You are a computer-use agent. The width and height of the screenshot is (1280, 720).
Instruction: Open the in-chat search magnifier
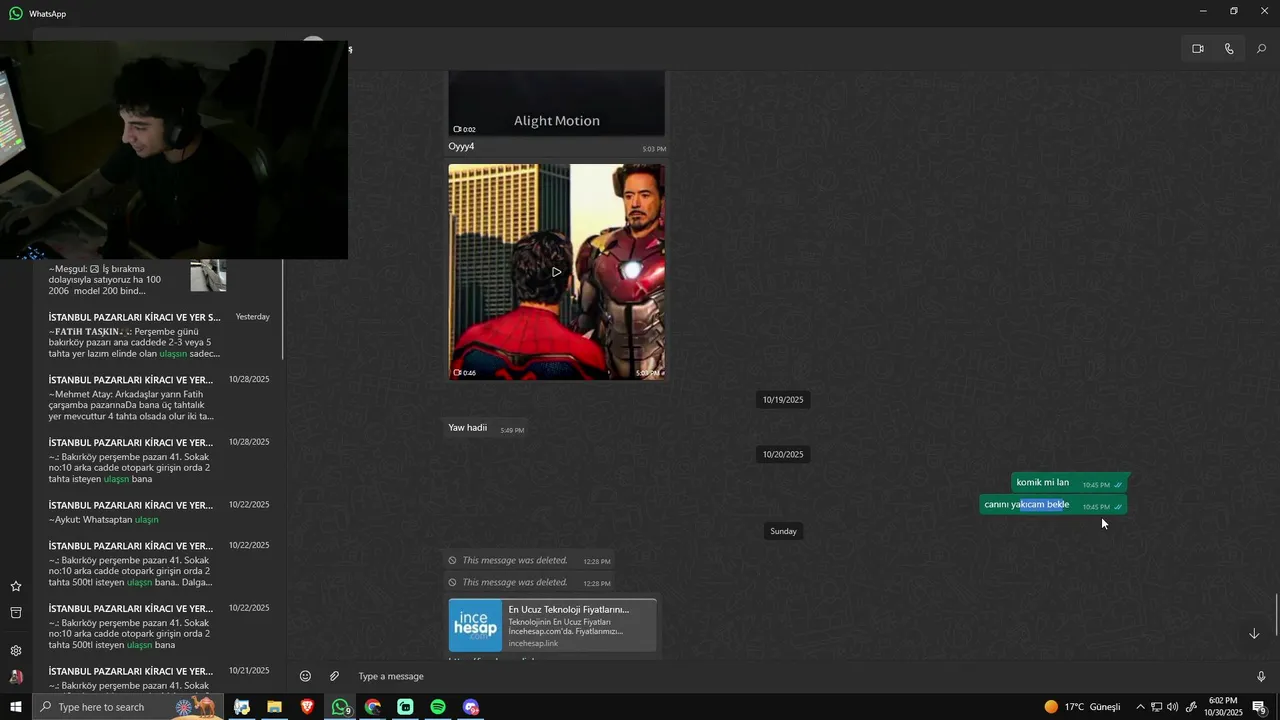click(x=1261, y=49)
